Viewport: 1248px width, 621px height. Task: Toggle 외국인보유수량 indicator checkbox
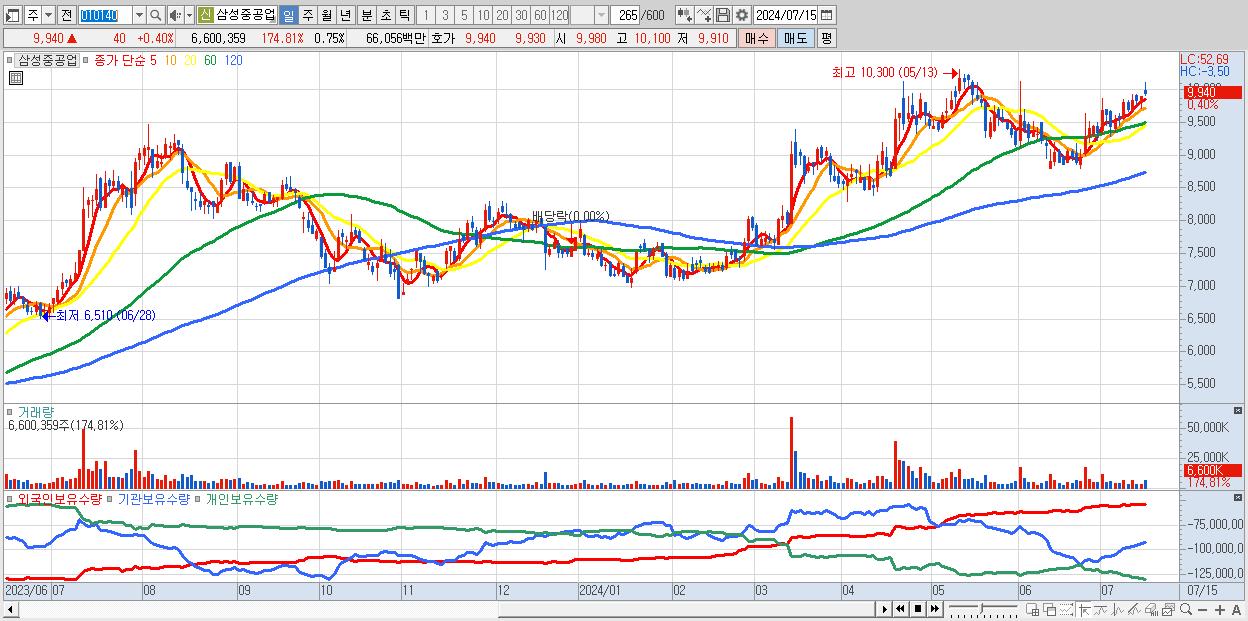9,498
